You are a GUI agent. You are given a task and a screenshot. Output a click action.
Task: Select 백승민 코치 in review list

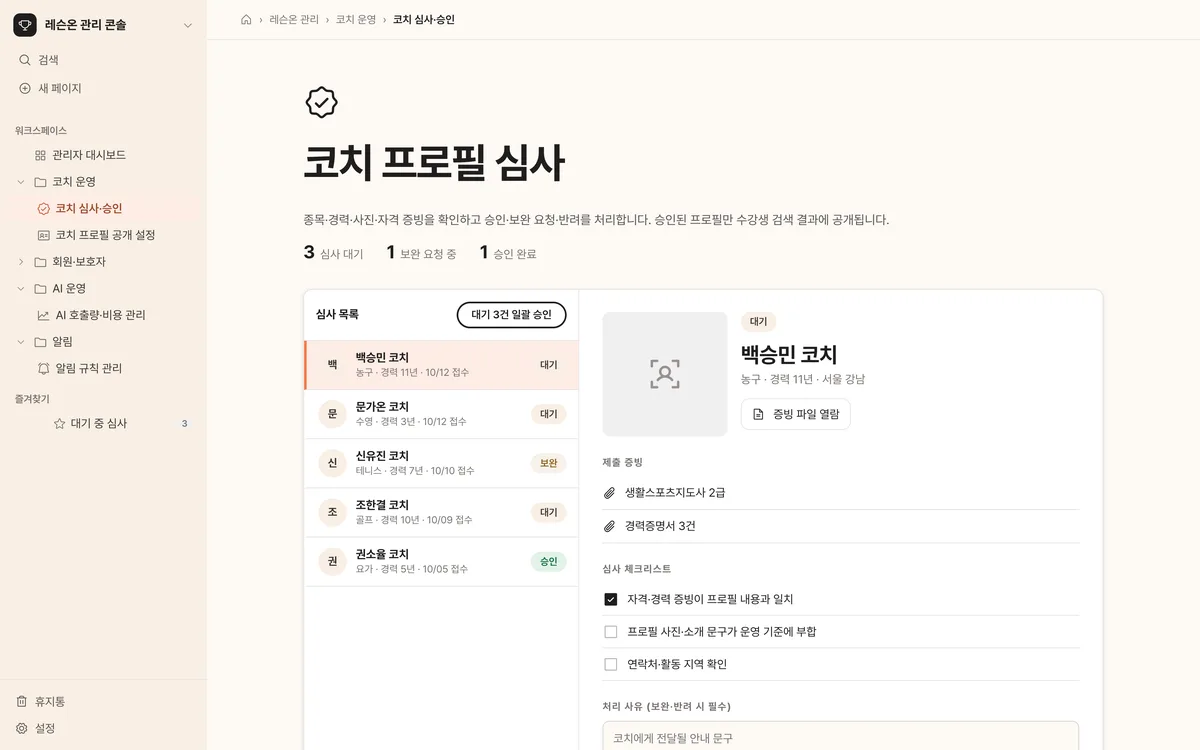tap(441, 365)
